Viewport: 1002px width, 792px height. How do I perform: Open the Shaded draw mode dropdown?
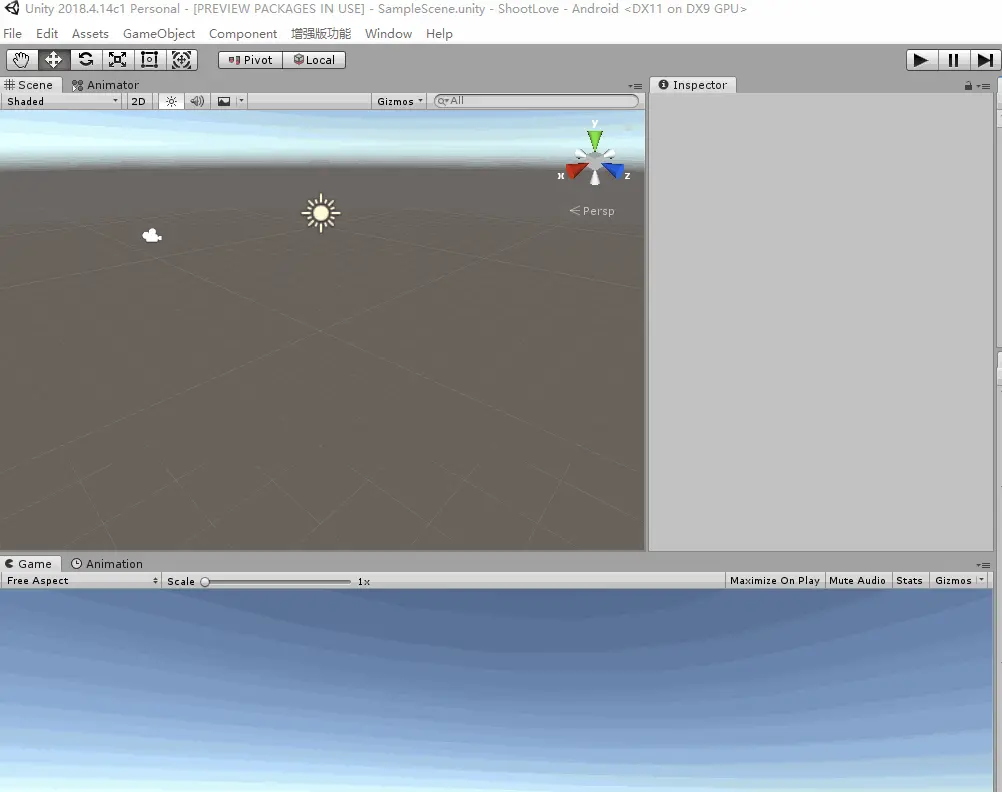(x=62, y=101)
